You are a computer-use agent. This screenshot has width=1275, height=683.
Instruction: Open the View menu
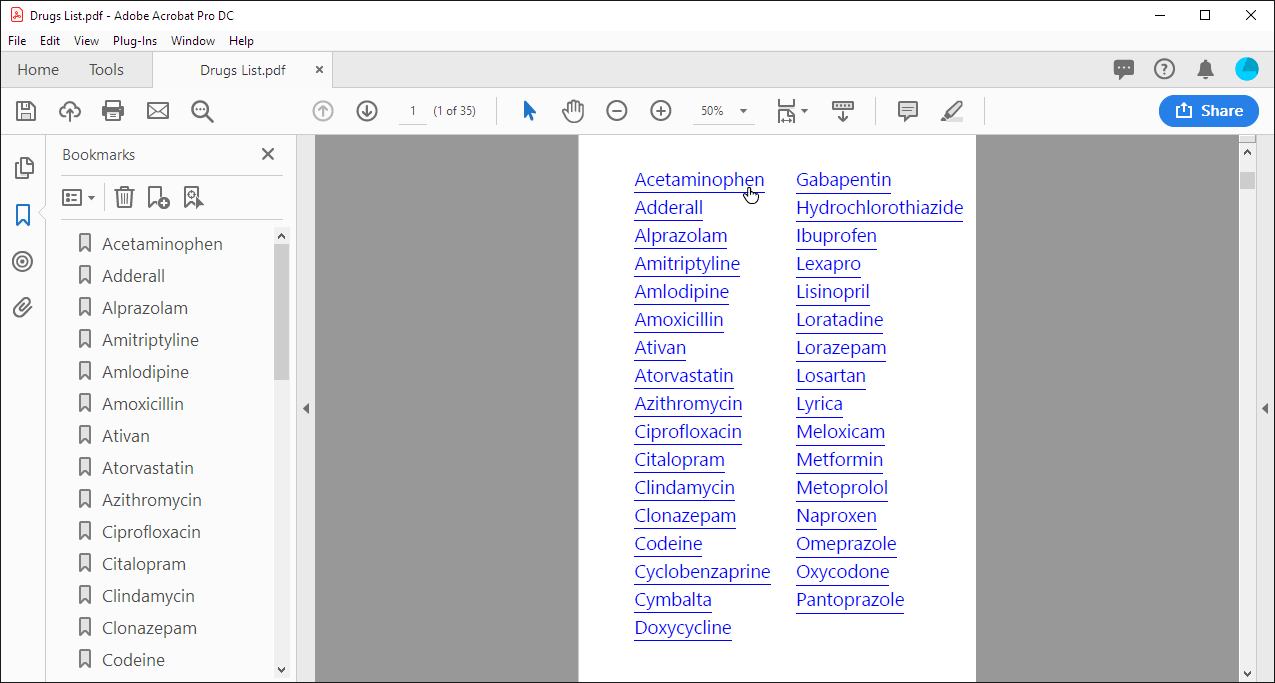click(86, 41)
